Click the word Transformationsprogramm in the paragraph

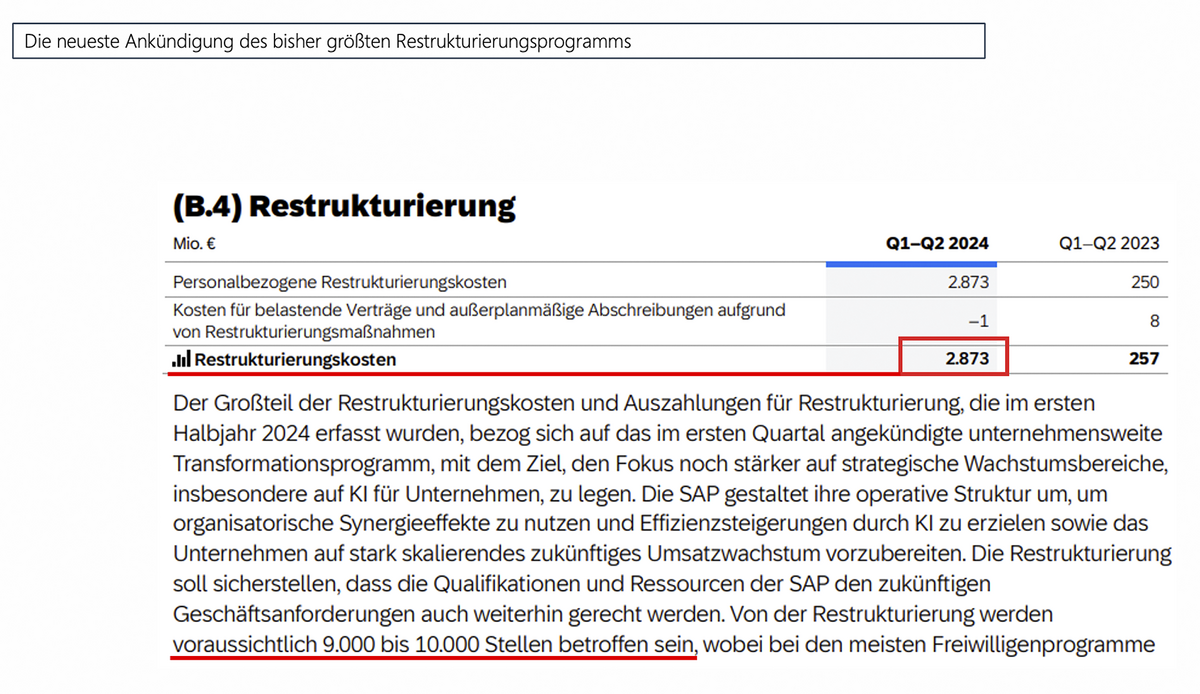coord(300,465)
